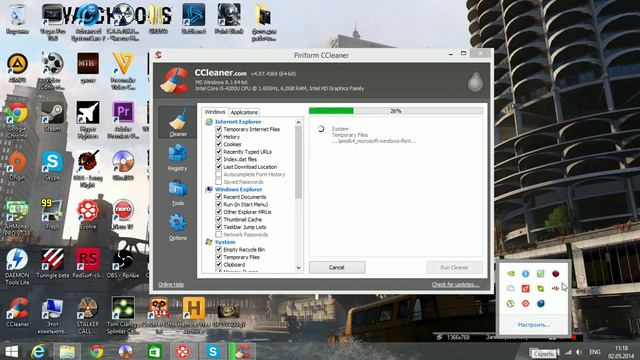Click the NVIDIA icon in tray popup

coord(511,273)
